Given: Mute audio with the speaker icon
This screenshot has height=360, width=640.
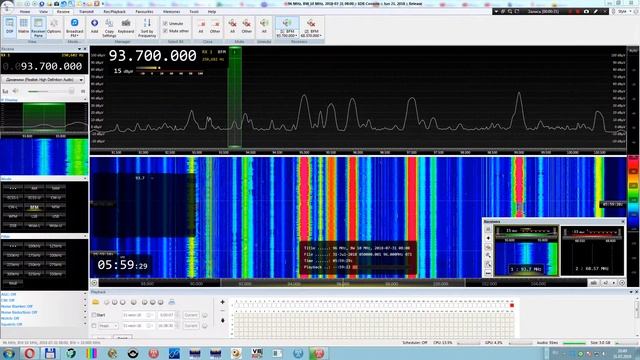Looking at the screenshot, I should tap(16, 91).
